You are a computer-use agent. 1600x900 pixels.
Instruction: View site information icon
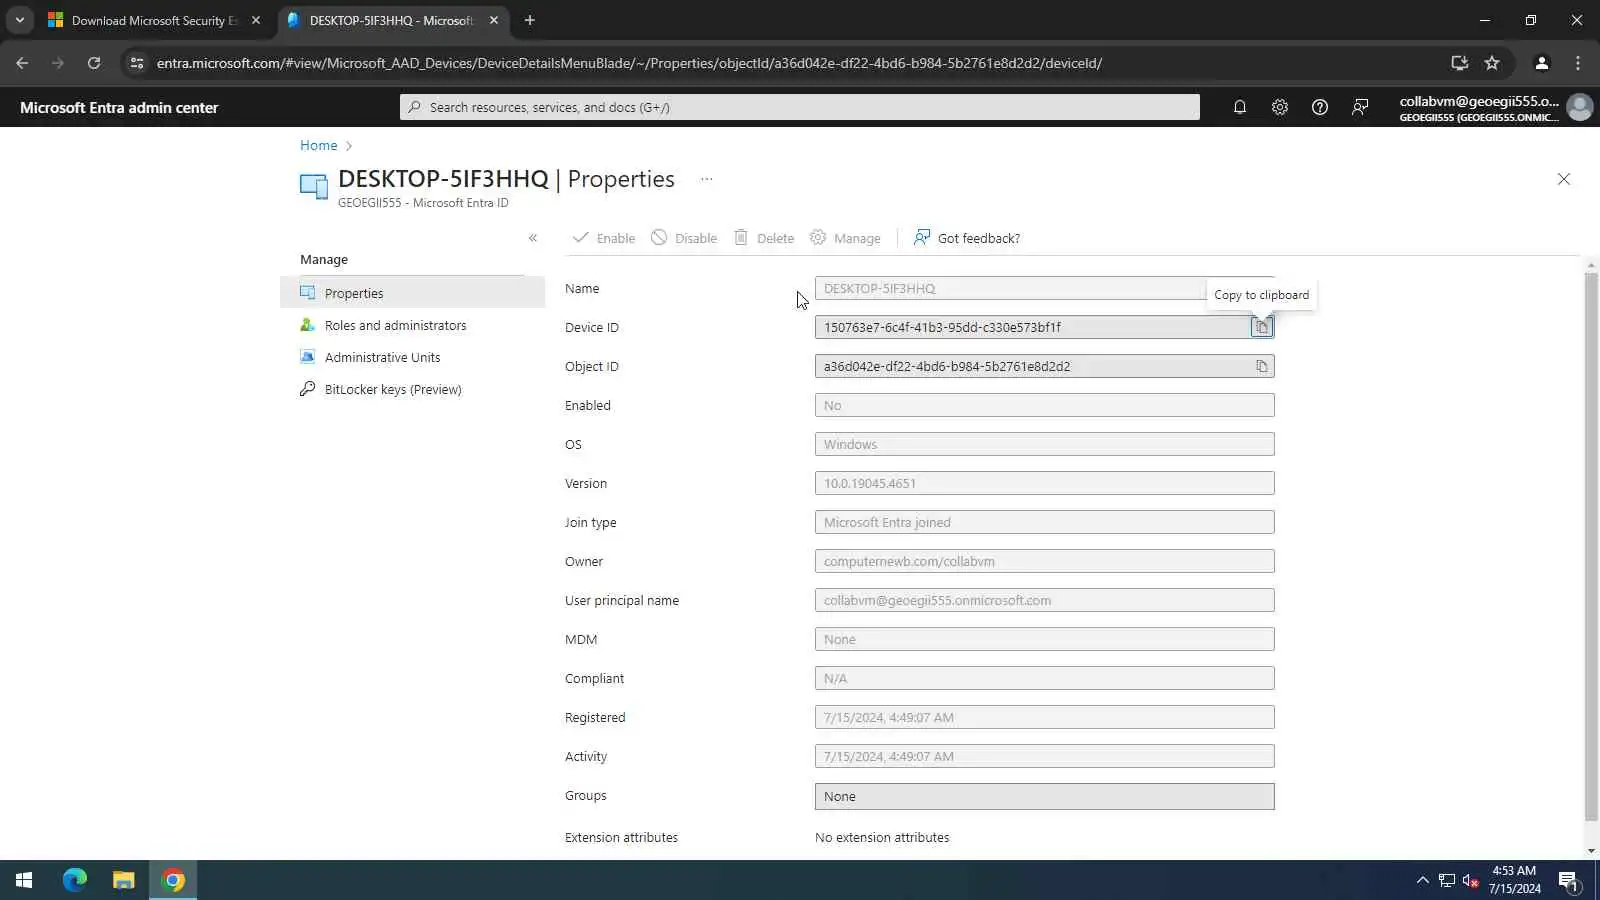point(137,63)
